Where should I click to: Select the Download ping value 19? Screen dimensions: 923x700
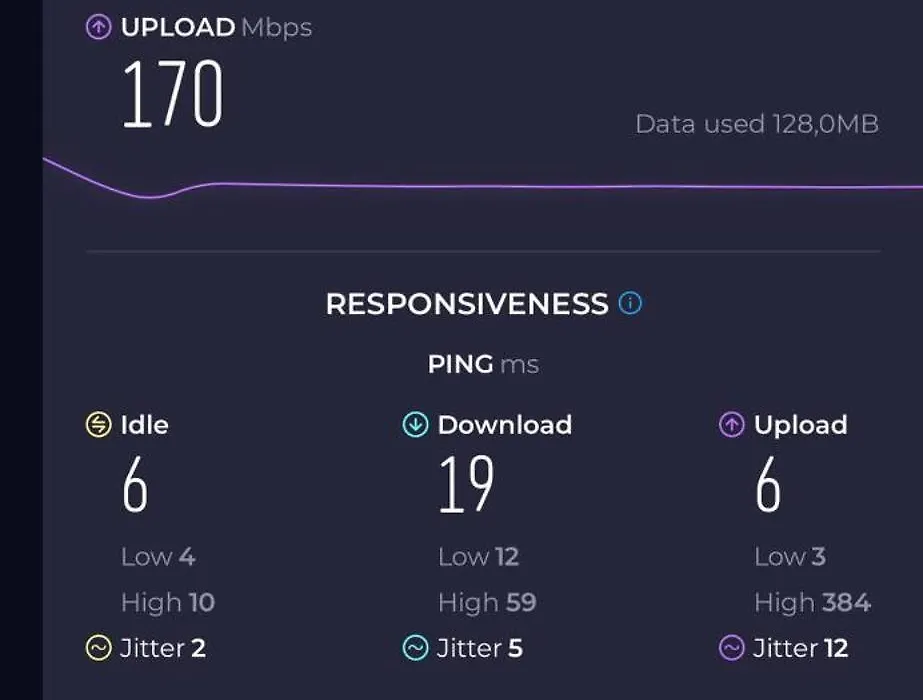(x=466, y=485)
